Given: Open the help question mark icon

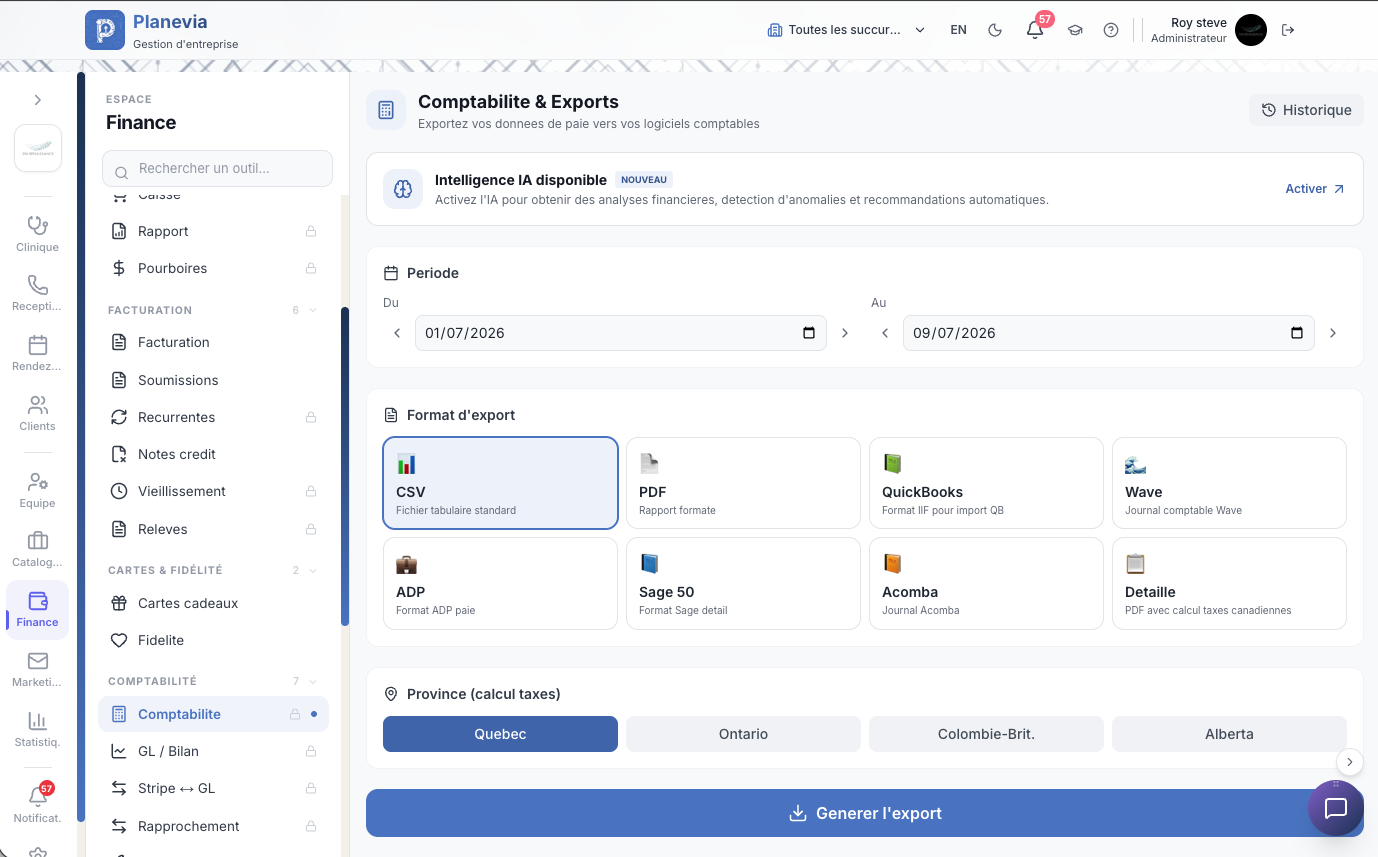Looking at the screenshot, I should click(x=1111, y=30).
